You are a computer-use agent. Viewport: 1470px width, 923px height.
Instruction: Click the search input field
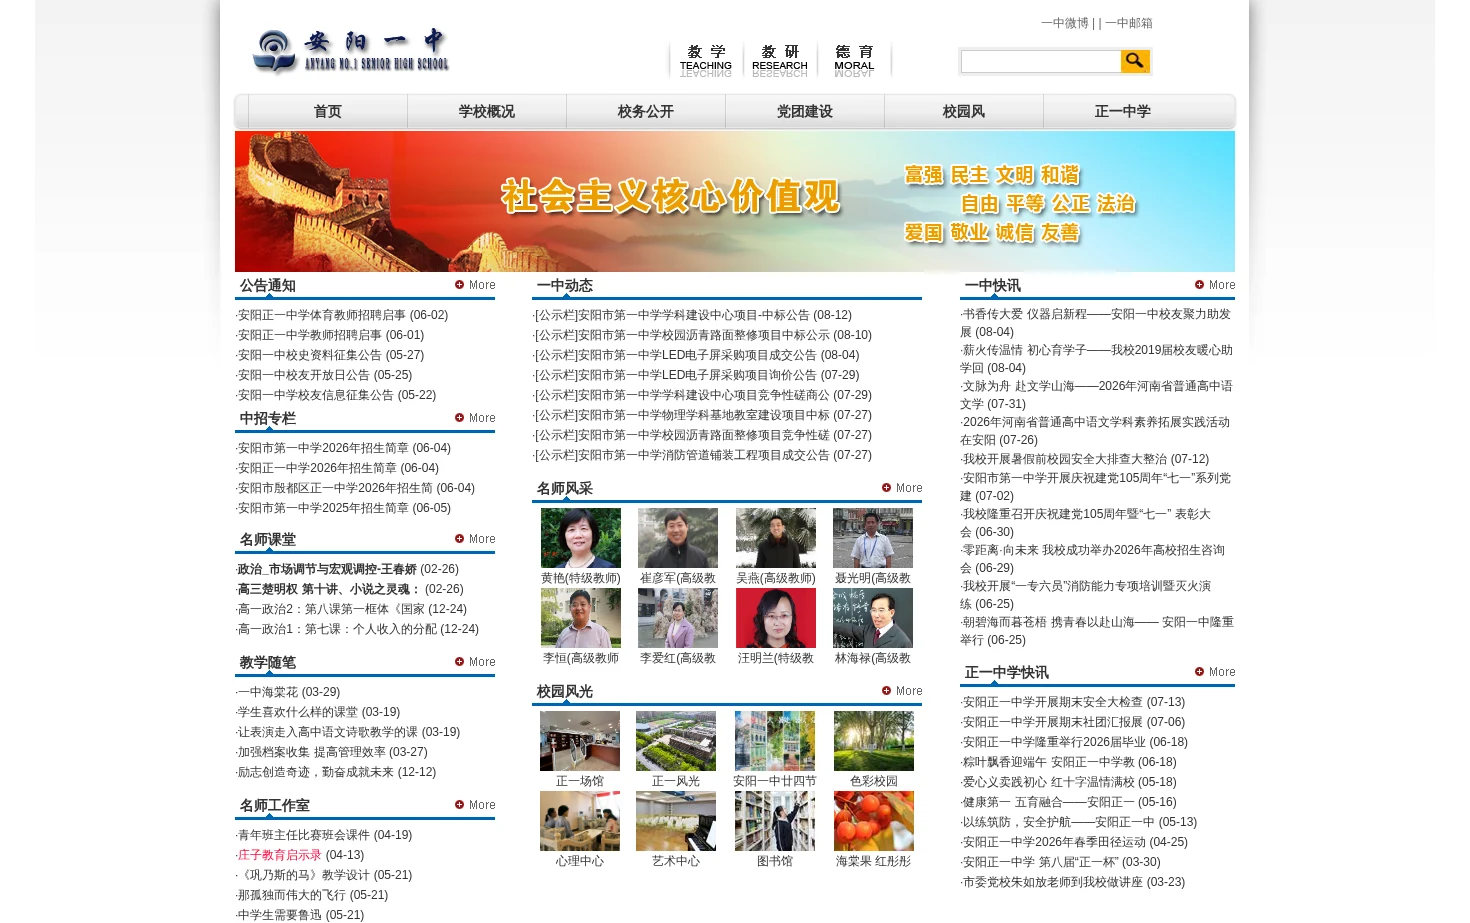1040,62
